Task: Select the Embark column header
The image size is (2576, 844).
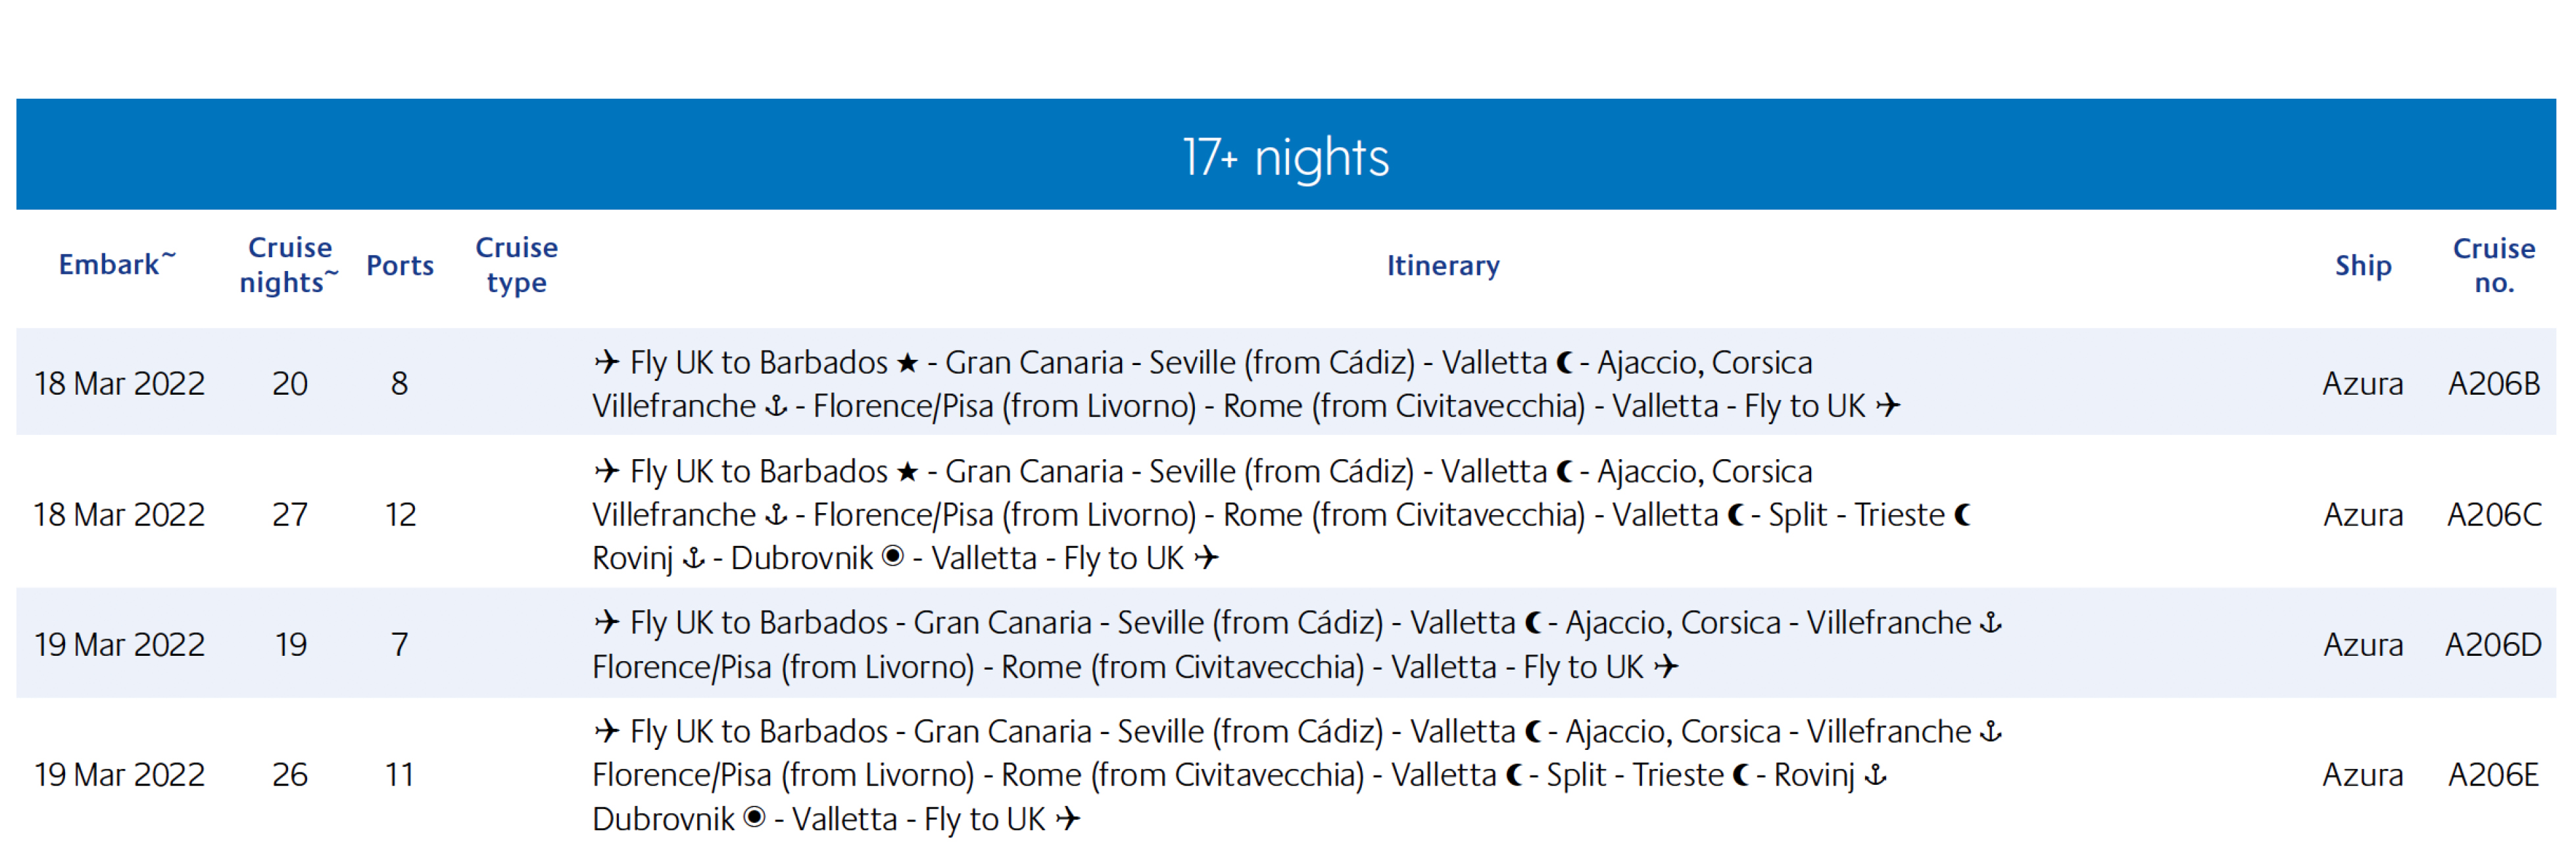Action: (x=117, y=264)
